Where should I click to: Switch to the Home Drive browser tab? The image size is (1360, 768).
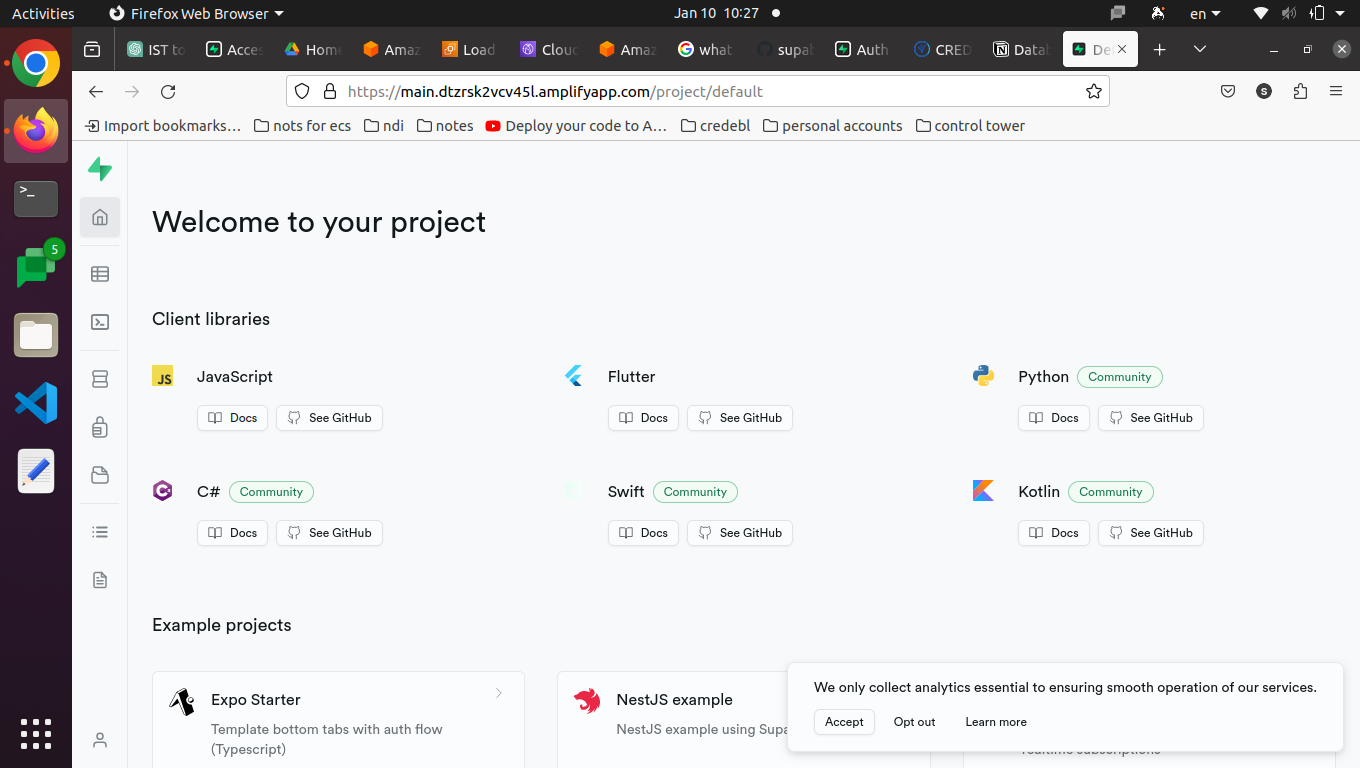click(313, 49)
